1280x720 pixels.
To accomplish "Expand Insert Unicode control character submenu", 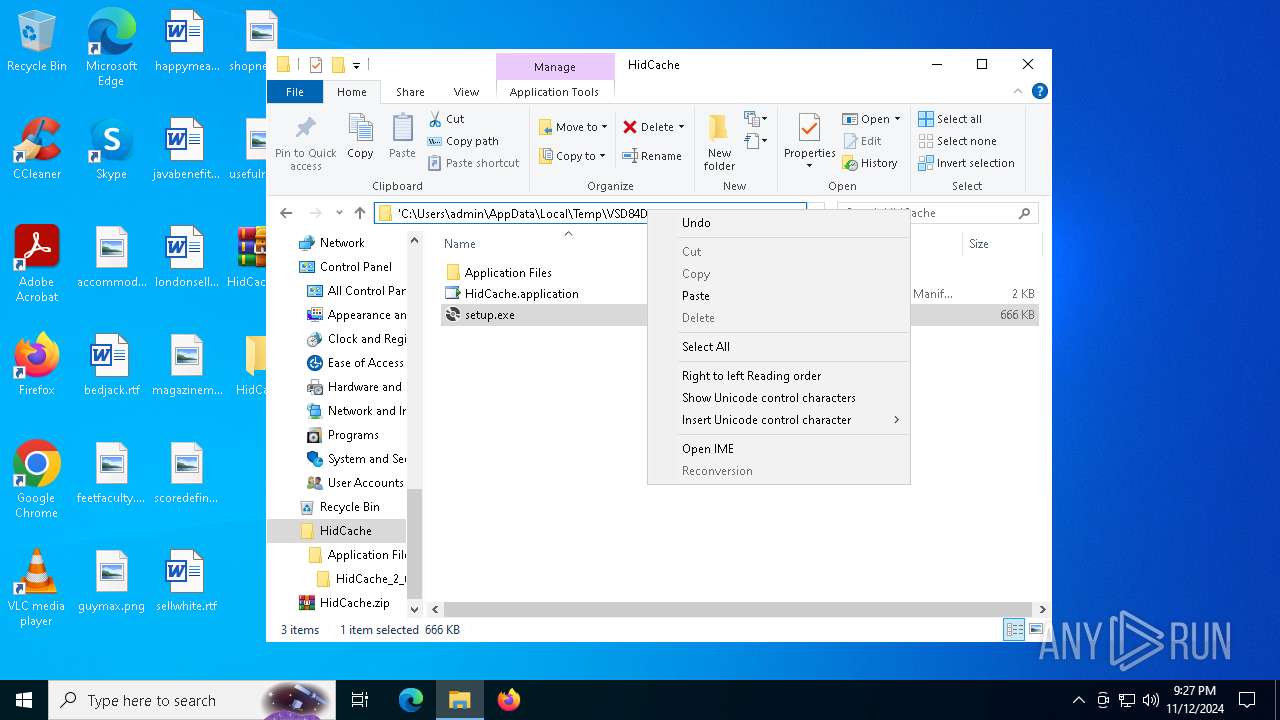I will 779,420.
